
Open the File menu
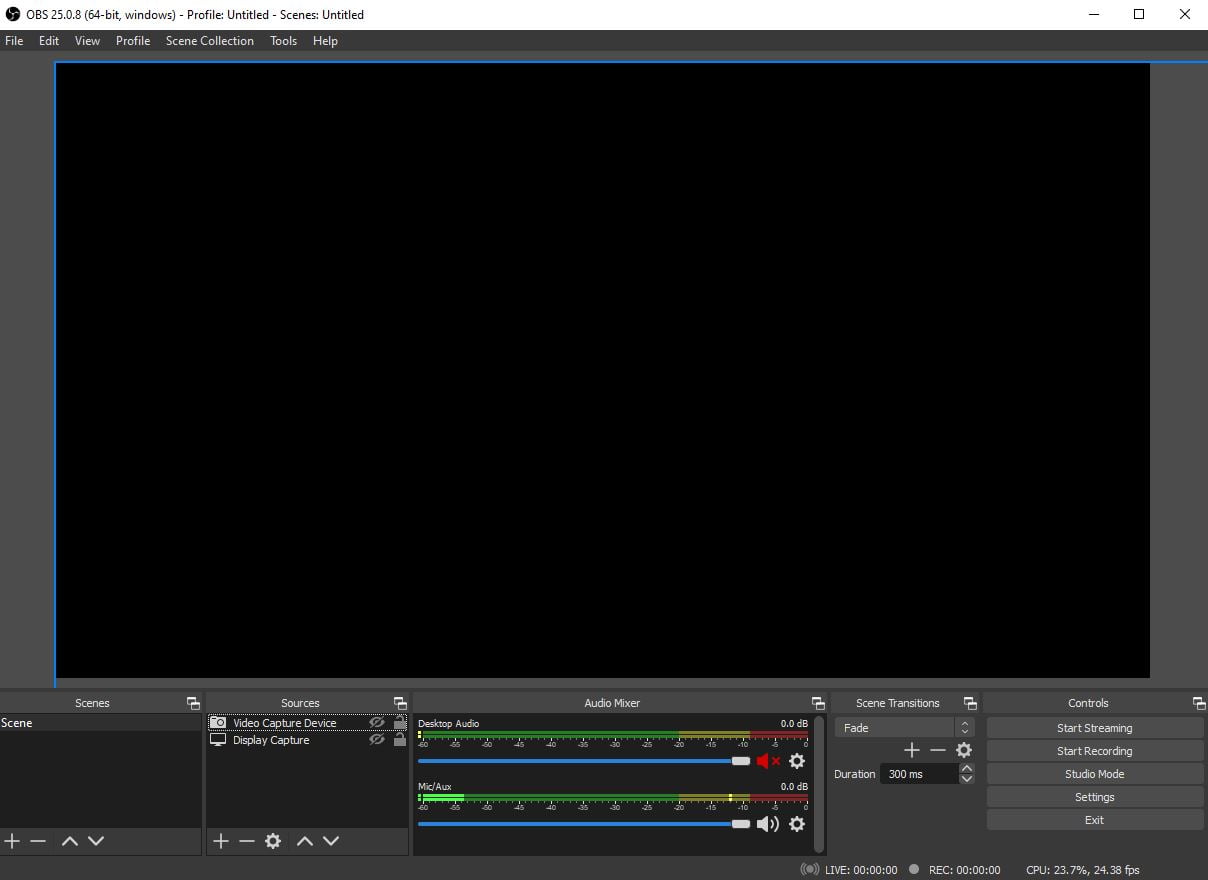(x=14, y=41)
